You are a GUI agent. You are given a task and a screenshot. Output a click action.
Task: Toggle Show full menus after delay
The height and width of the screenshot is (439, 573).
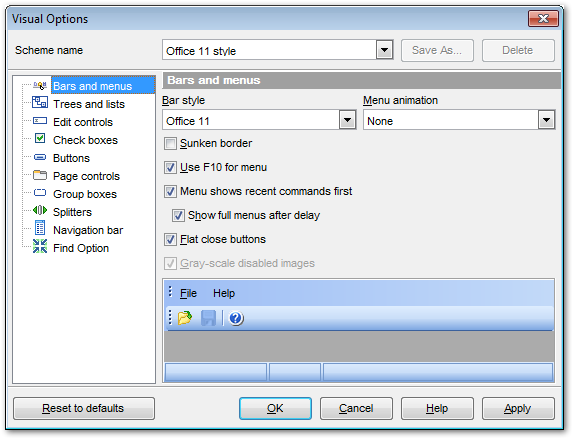tap(178, 216)
